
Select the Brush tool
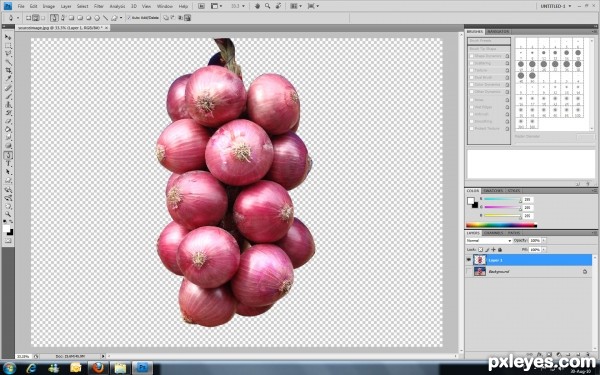coord(8,96)
